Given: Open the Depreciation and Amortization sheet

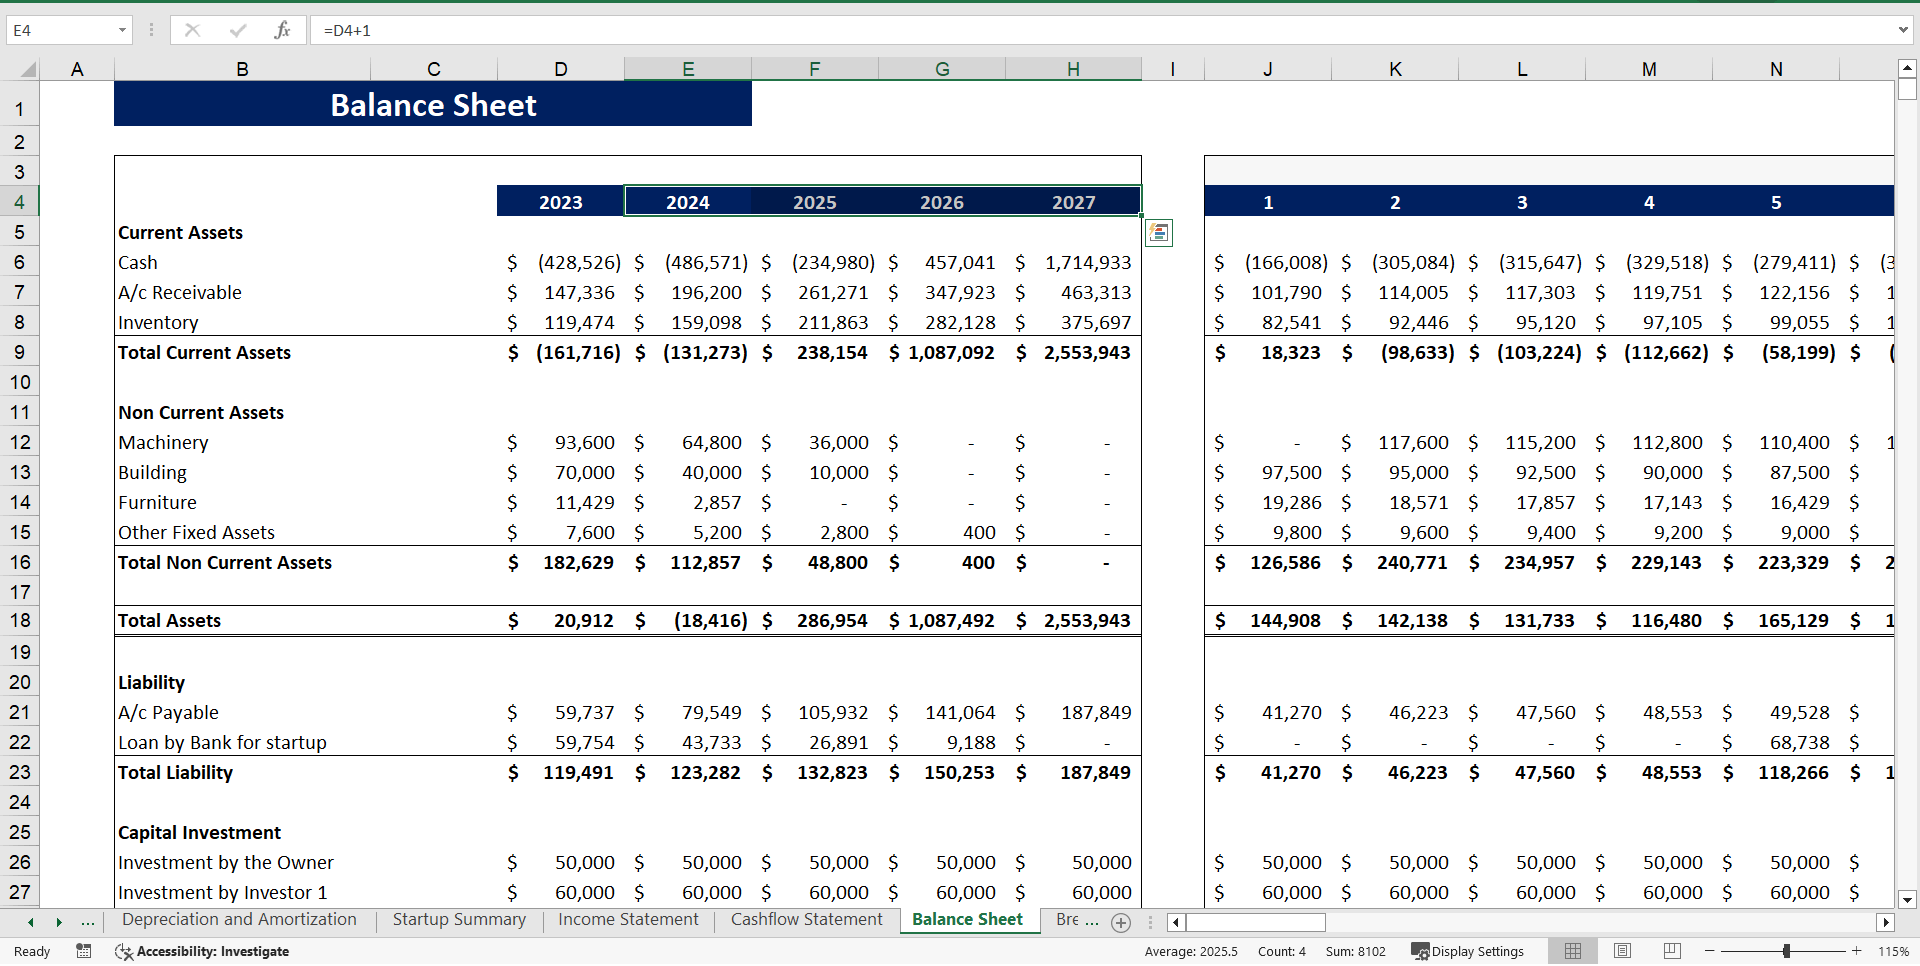Looking at the screenshot, I should (238, 920).
